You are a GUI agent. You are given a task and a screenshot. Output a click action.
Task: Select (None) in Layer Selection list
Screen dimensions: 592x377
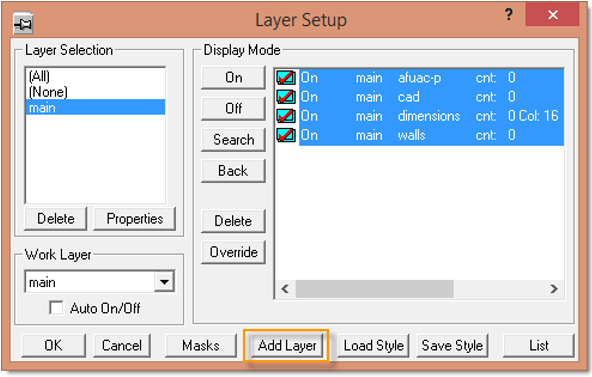coord(95,92)
